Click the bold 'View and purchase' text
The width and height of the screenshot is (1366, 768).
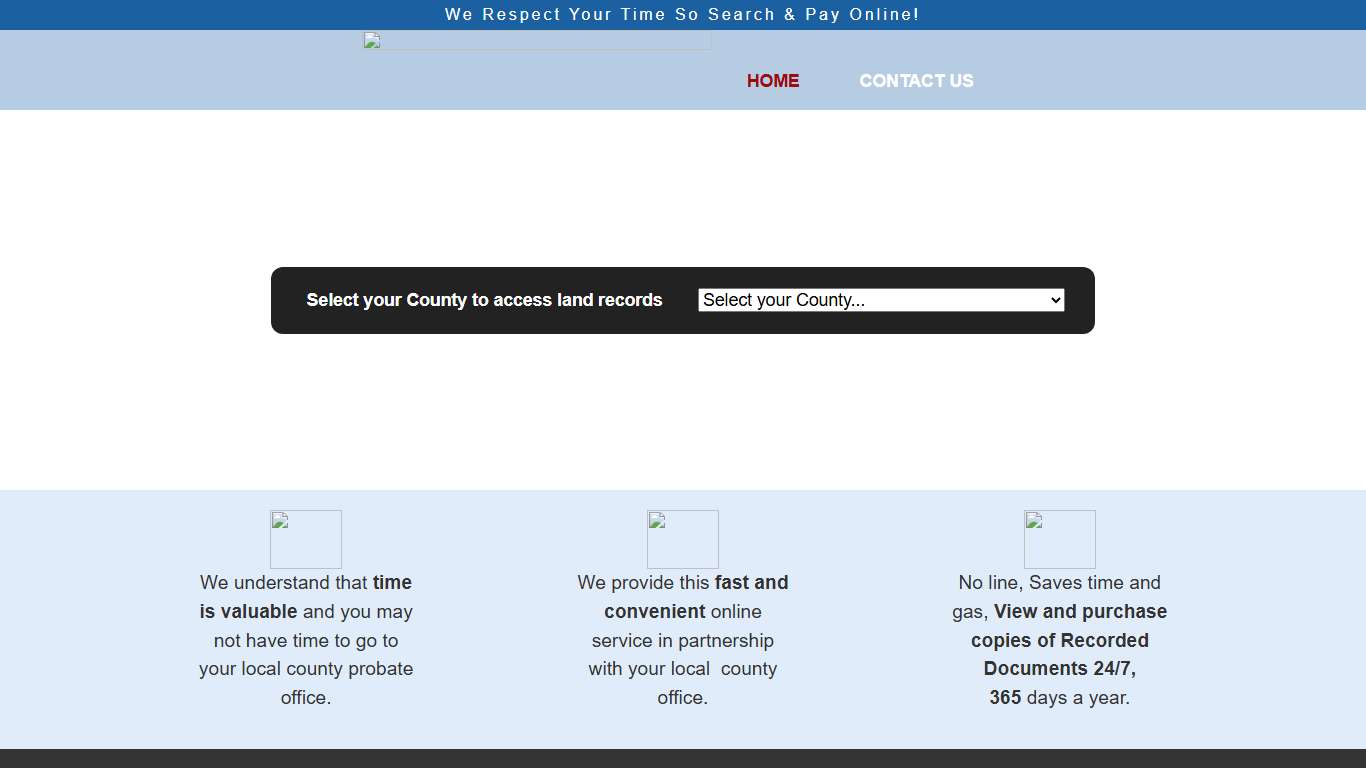(x=1080, y=612)
